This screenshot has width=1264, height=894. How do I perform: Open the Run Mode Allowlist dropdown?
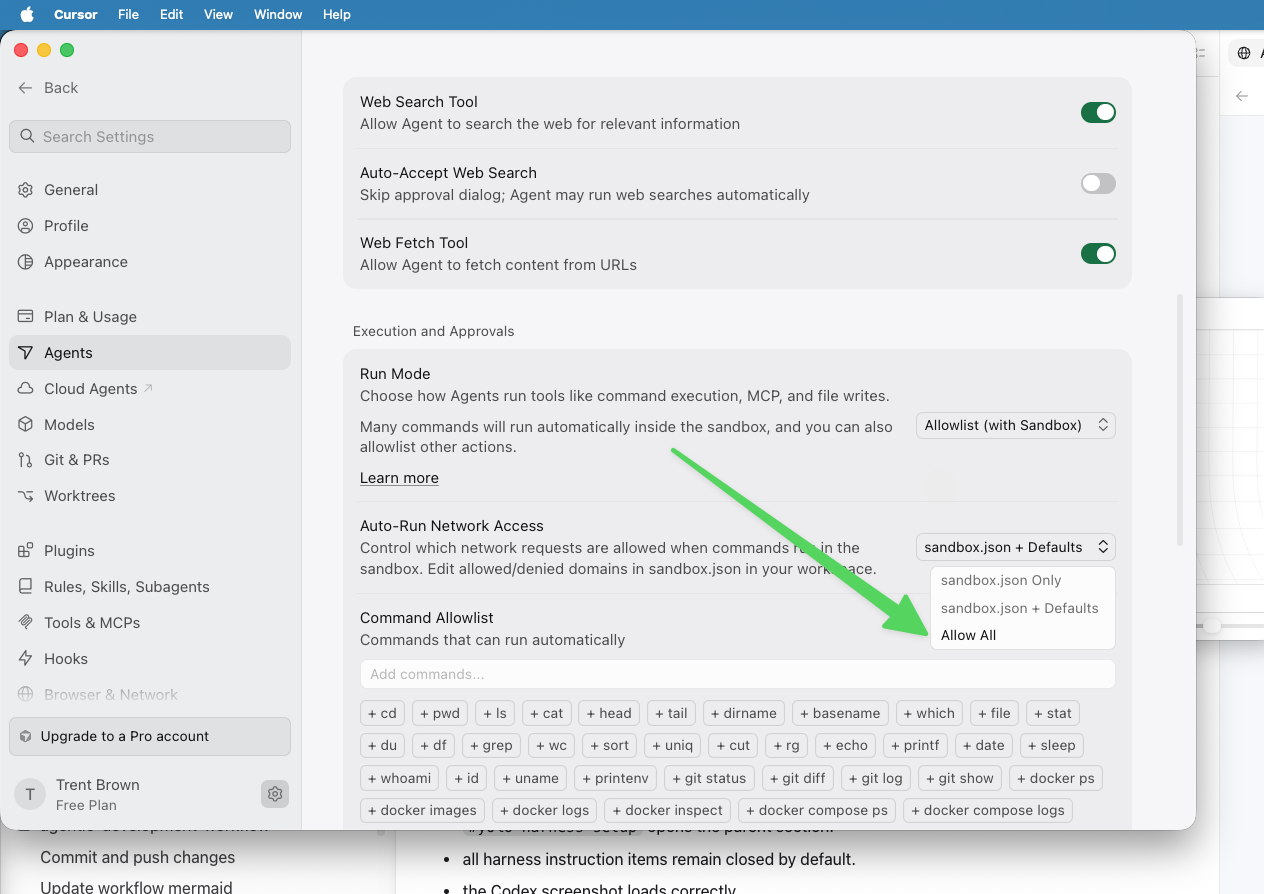(x=1016, y=425)
